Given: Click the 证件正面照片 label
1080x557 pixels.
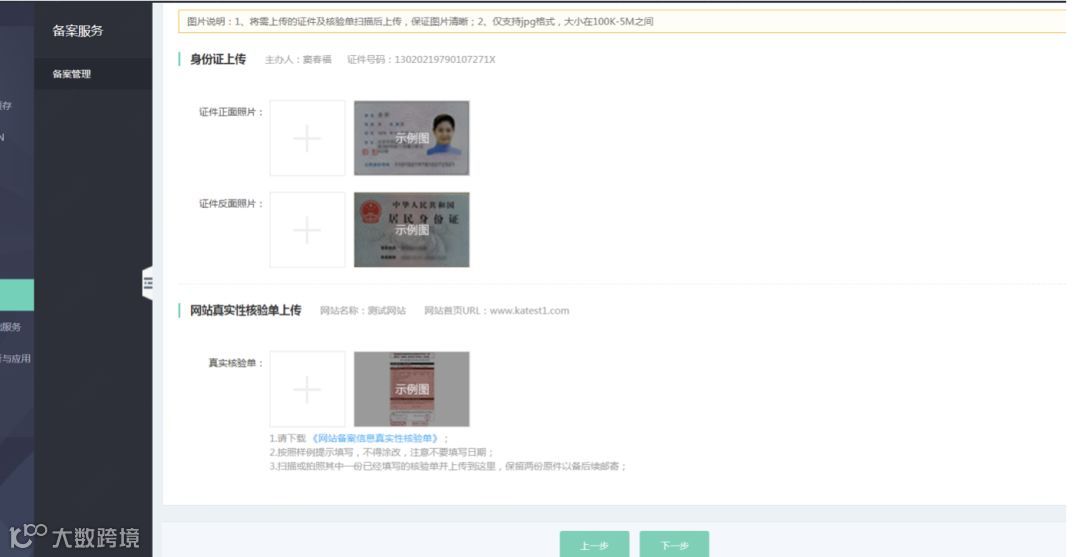Looking at the screenshot, I should pyautogui.click(x=231, y=112).
